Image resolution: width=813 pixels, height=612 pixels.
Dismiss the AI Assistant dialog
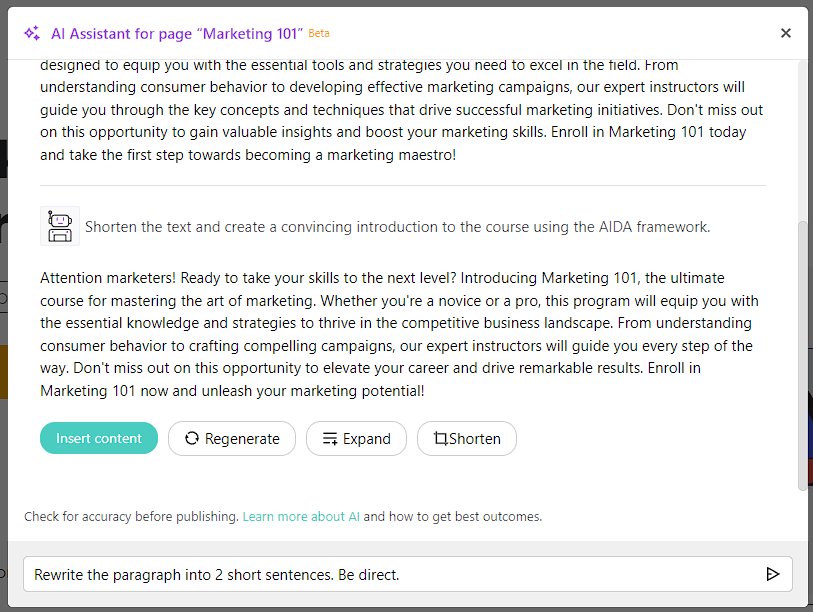pos(786,33)
